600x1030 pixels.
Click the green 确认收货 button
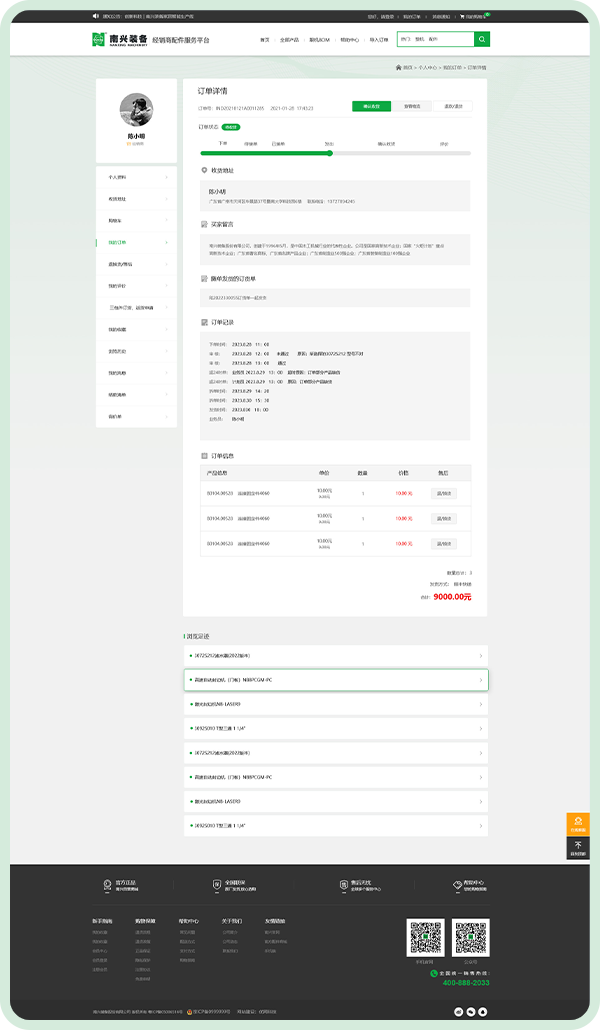371,106
